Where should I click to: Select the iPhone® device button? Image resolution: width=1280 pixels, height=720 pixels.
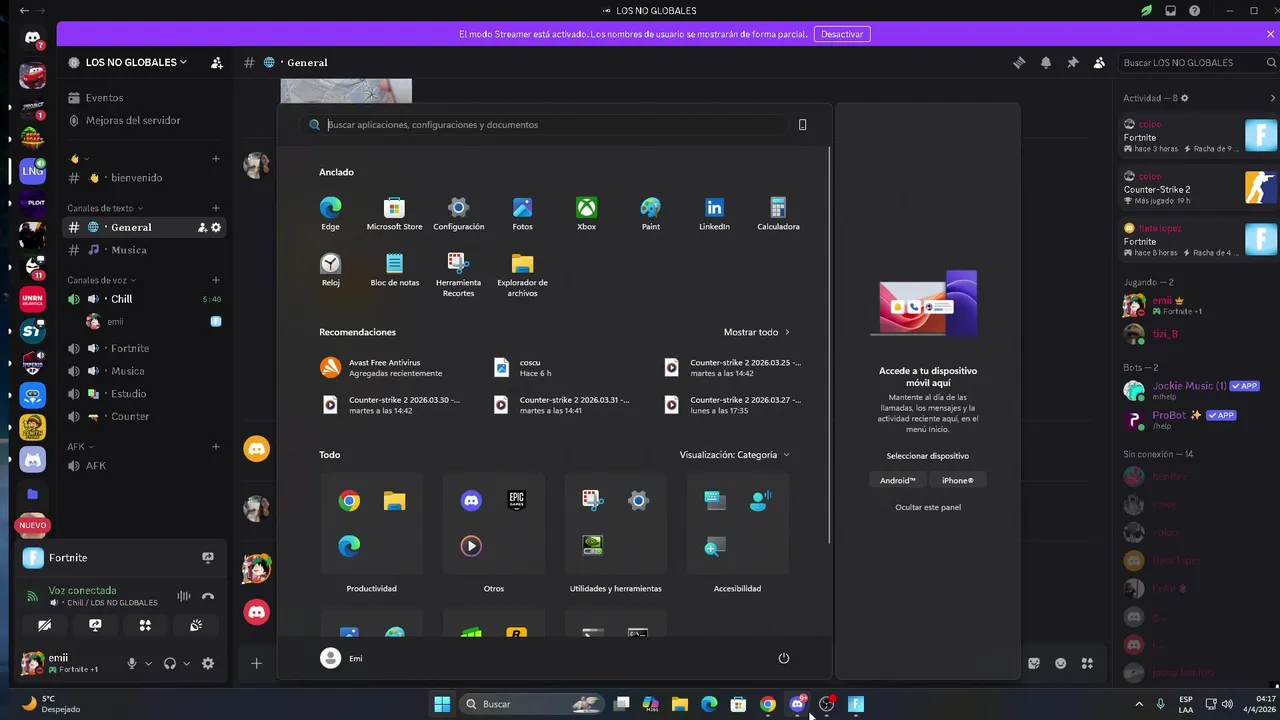click(x=957, y=480)
